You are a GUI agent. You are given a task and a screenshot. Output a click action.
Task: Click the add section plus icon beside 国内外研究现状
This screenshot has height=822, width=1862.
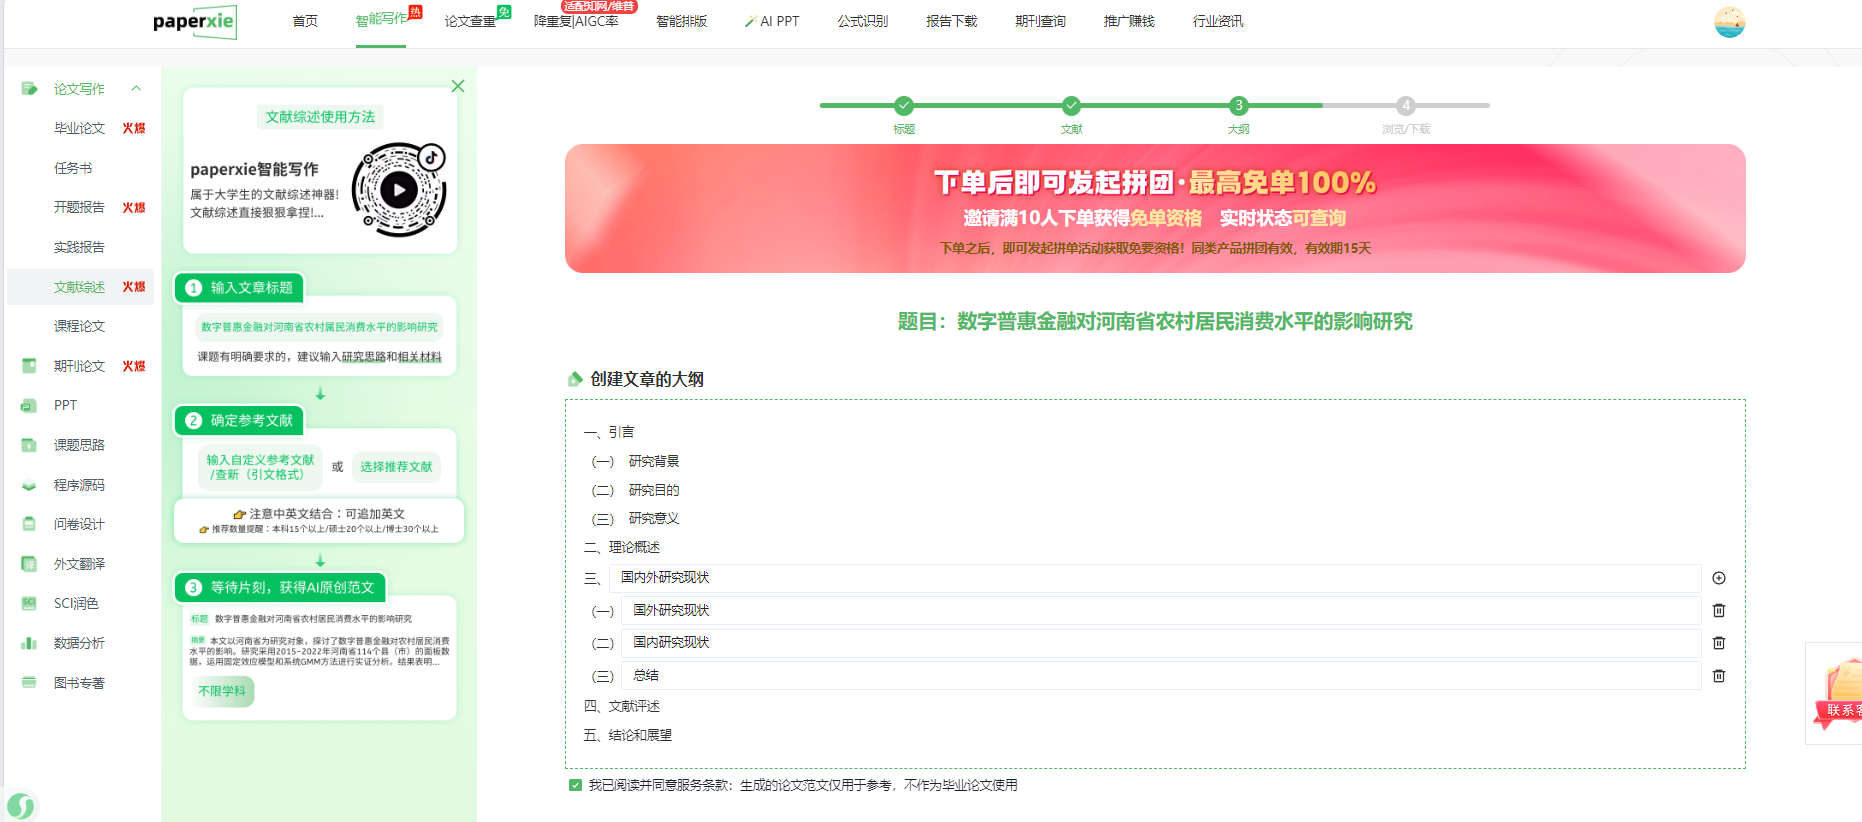click(x=1718, y=578)
